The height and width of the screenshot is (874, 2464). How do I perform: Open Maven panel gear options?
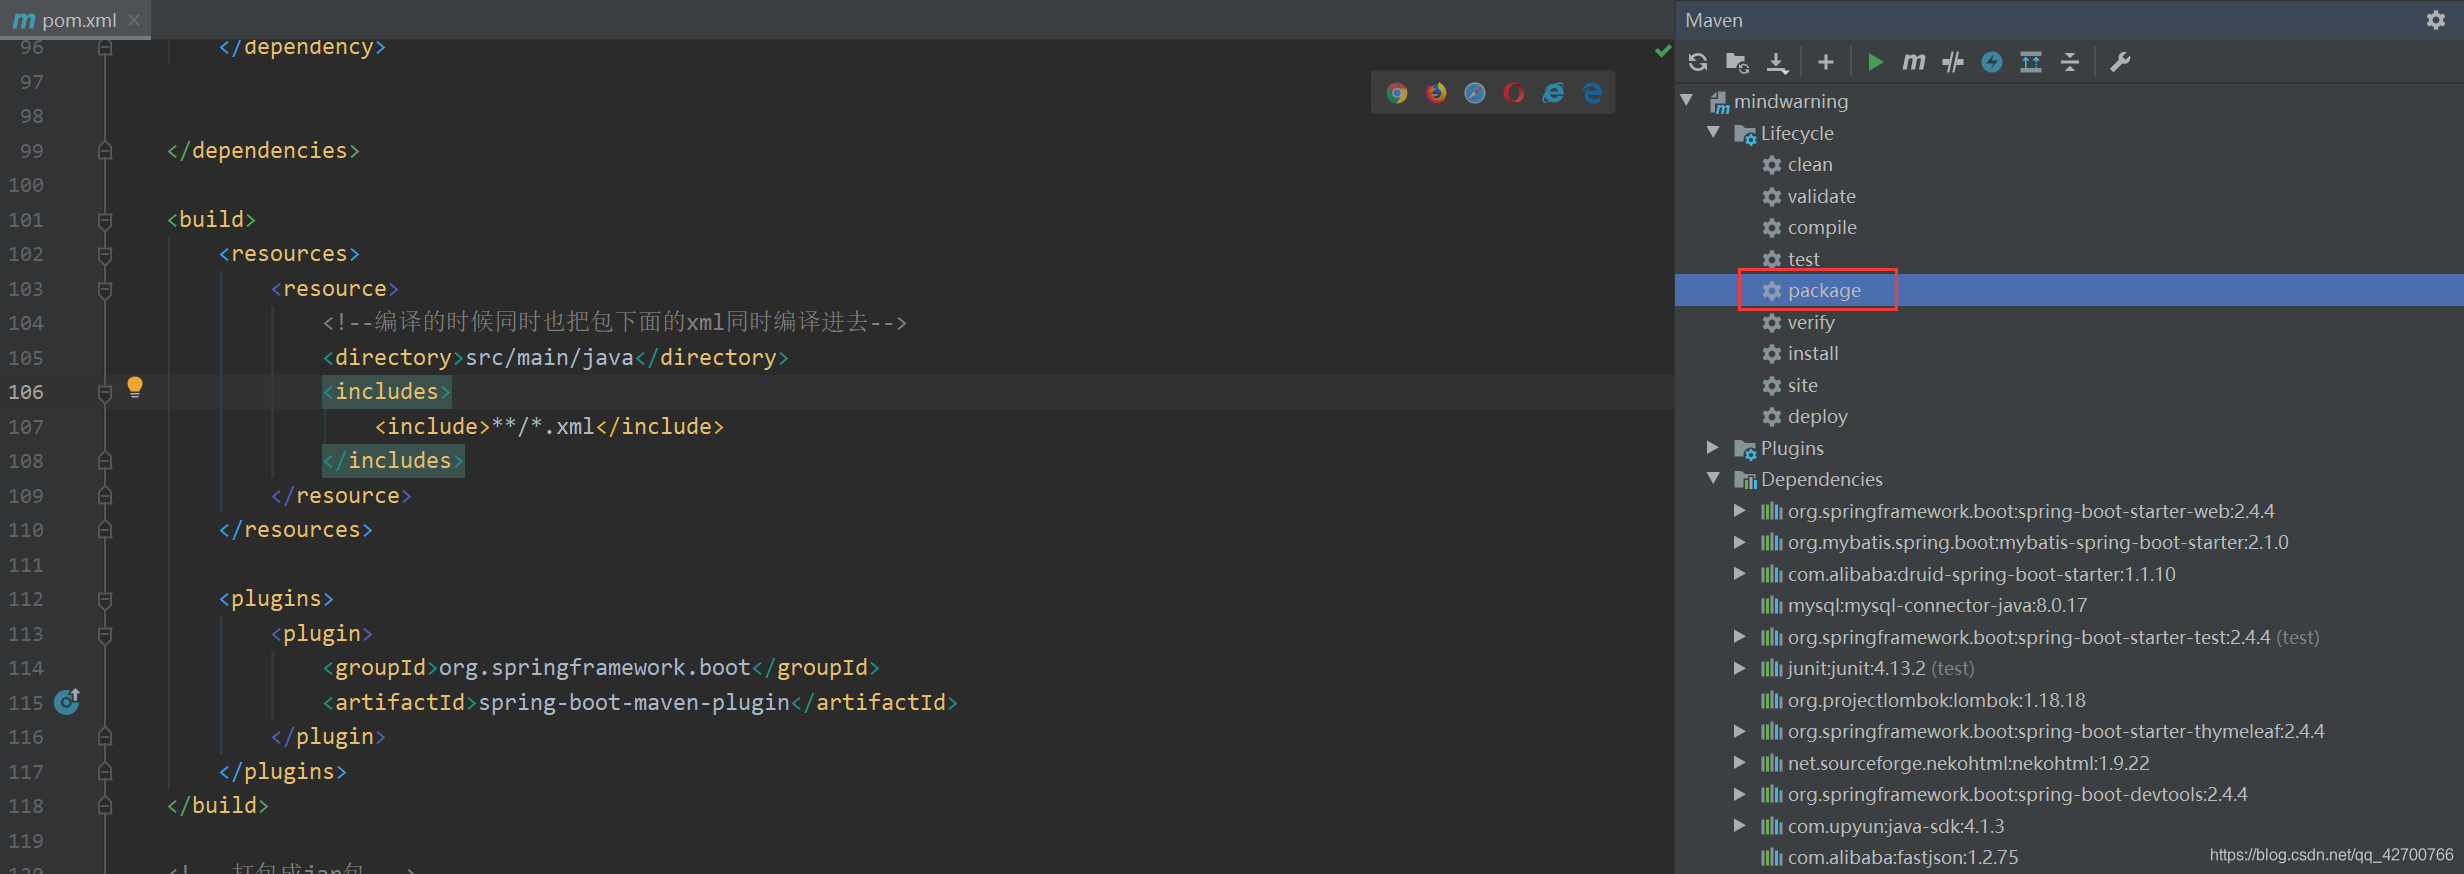coord(2436,20)
